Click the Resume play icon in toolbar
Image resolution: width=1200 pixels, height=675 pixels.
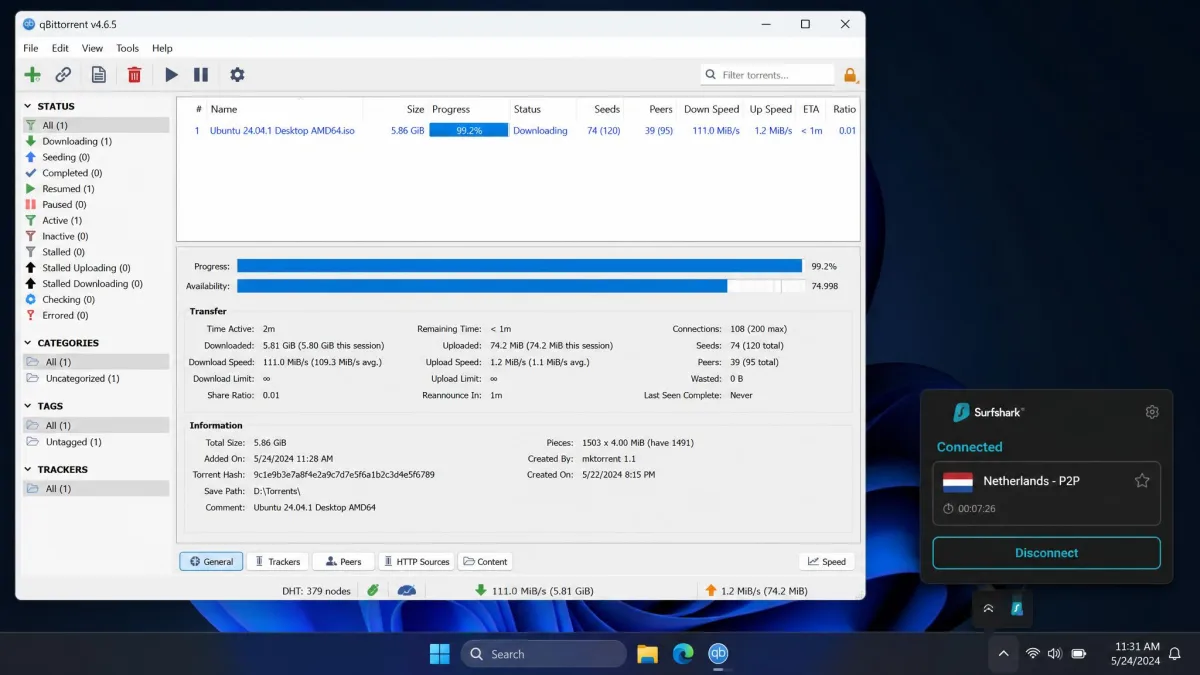[171, 74]
